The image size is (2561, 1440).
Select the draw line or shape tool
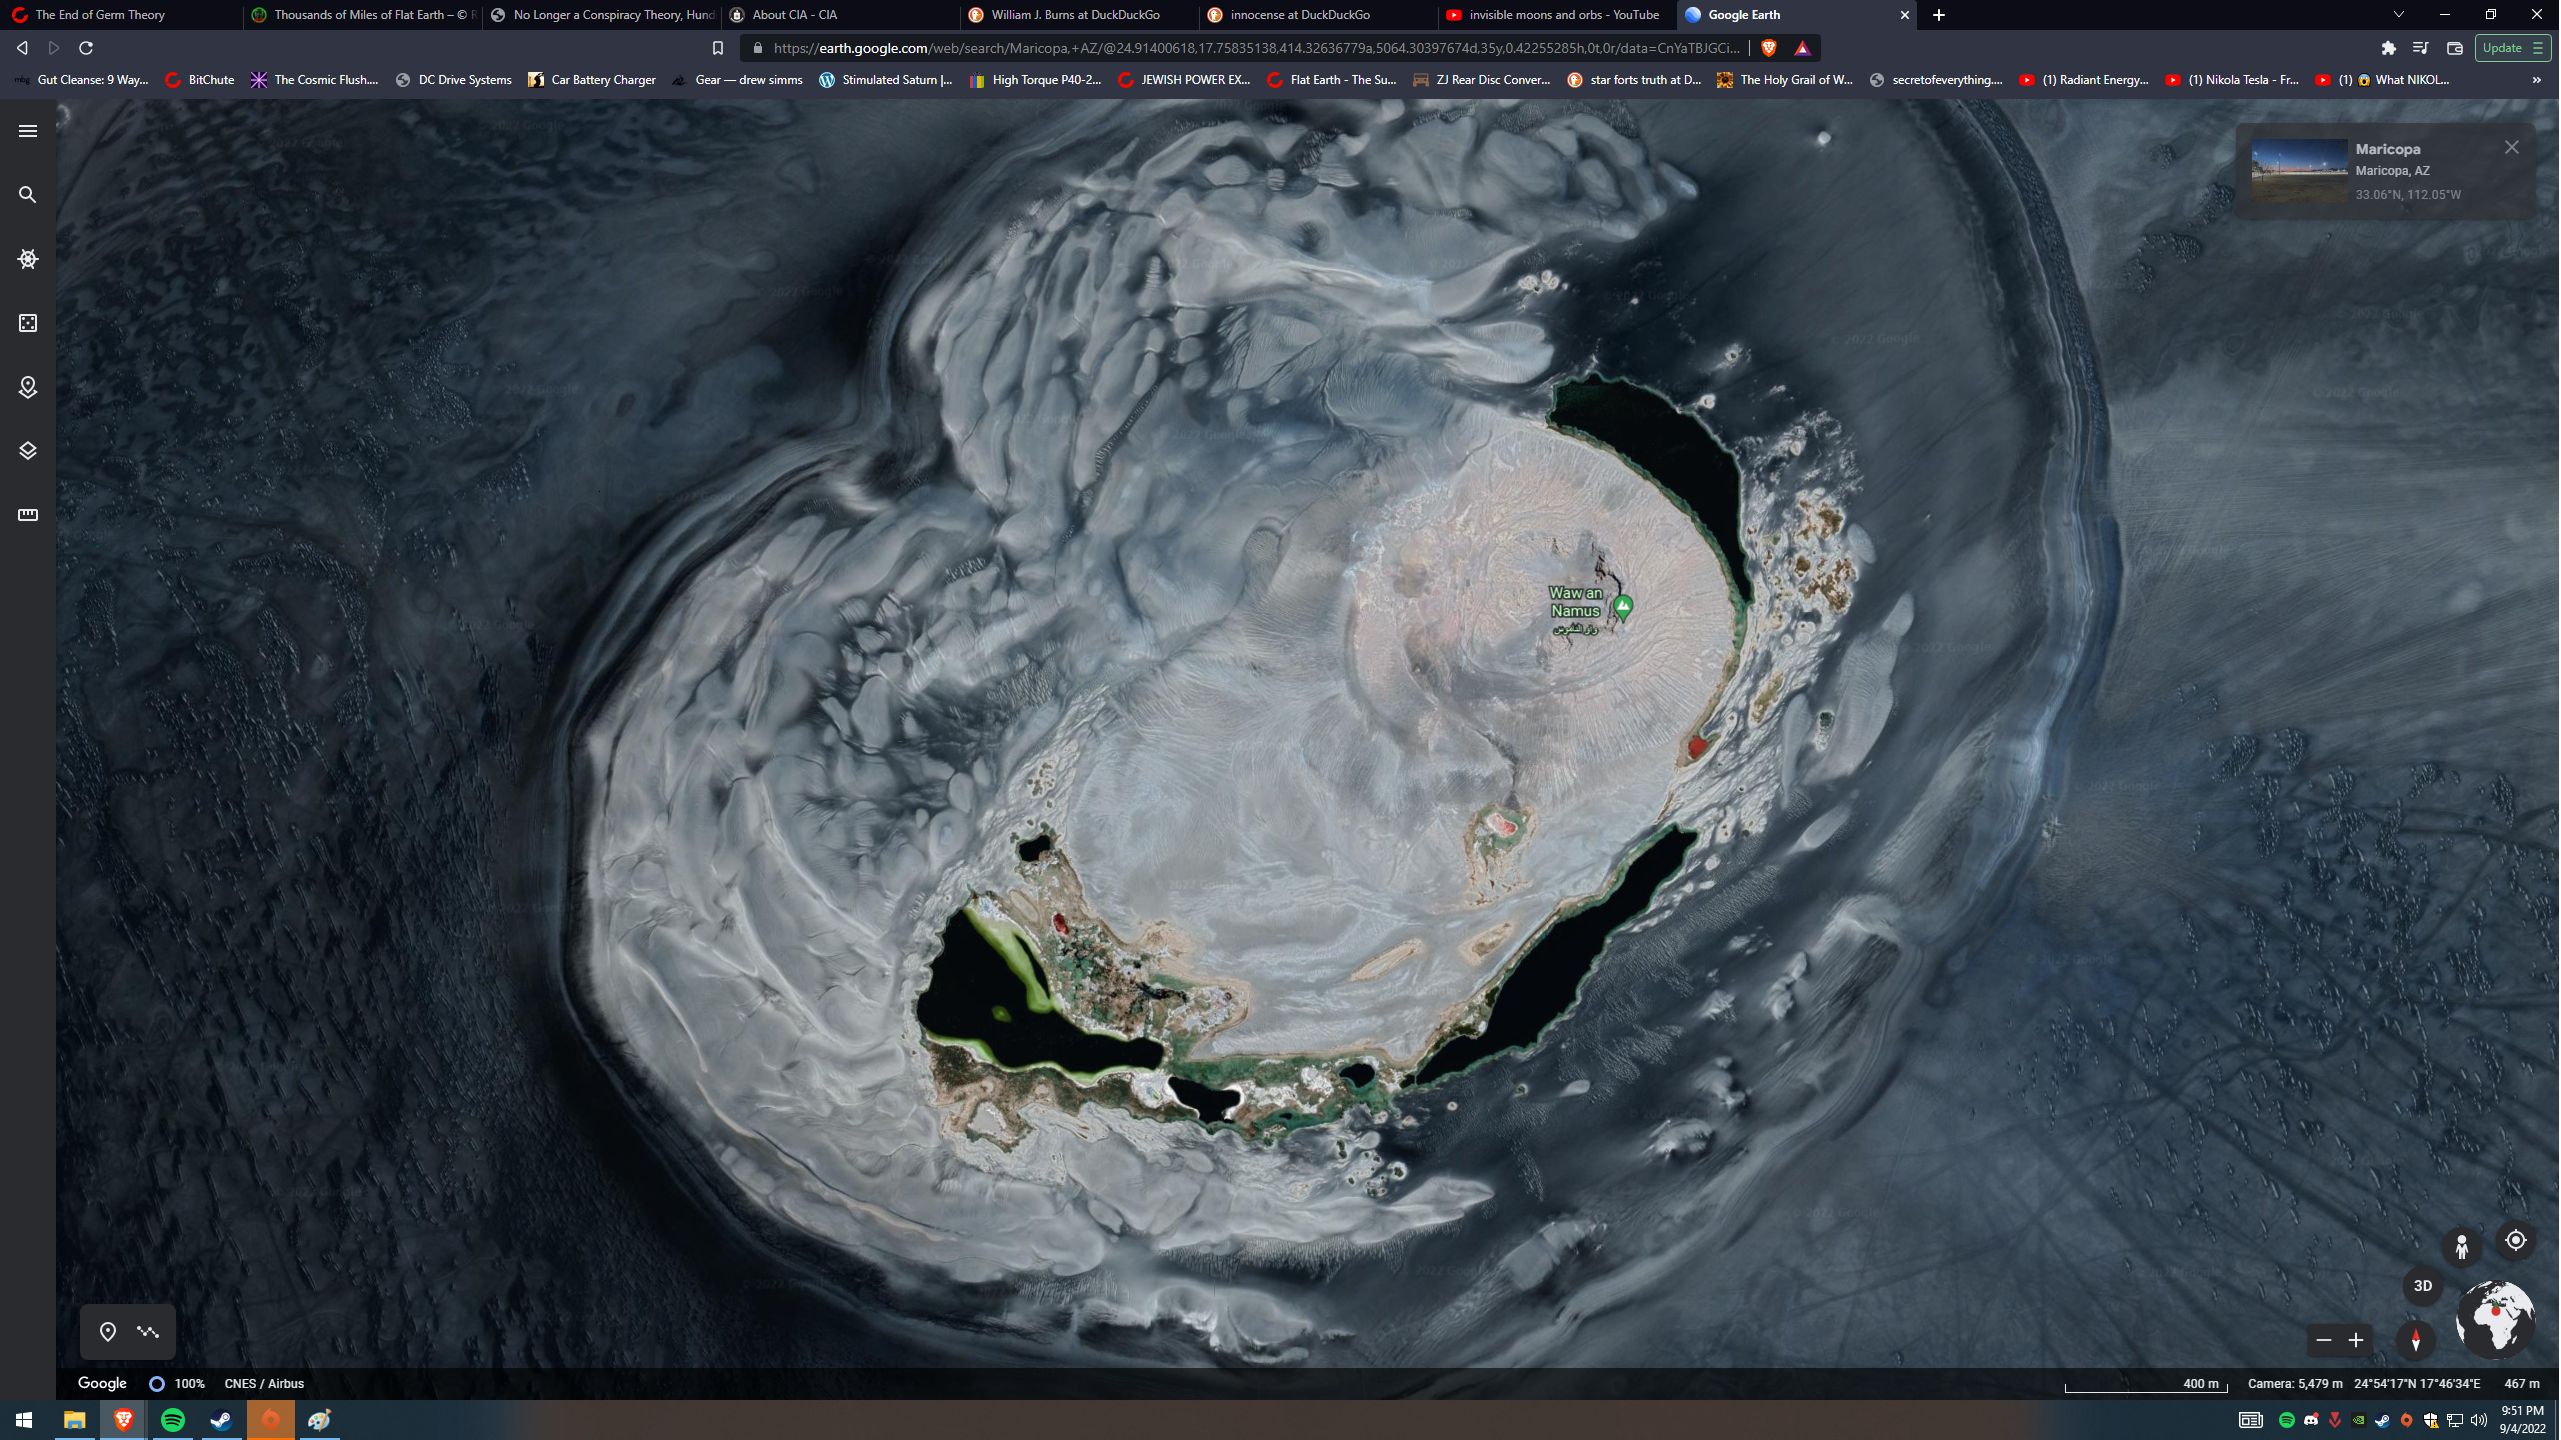click(148, 1332)
